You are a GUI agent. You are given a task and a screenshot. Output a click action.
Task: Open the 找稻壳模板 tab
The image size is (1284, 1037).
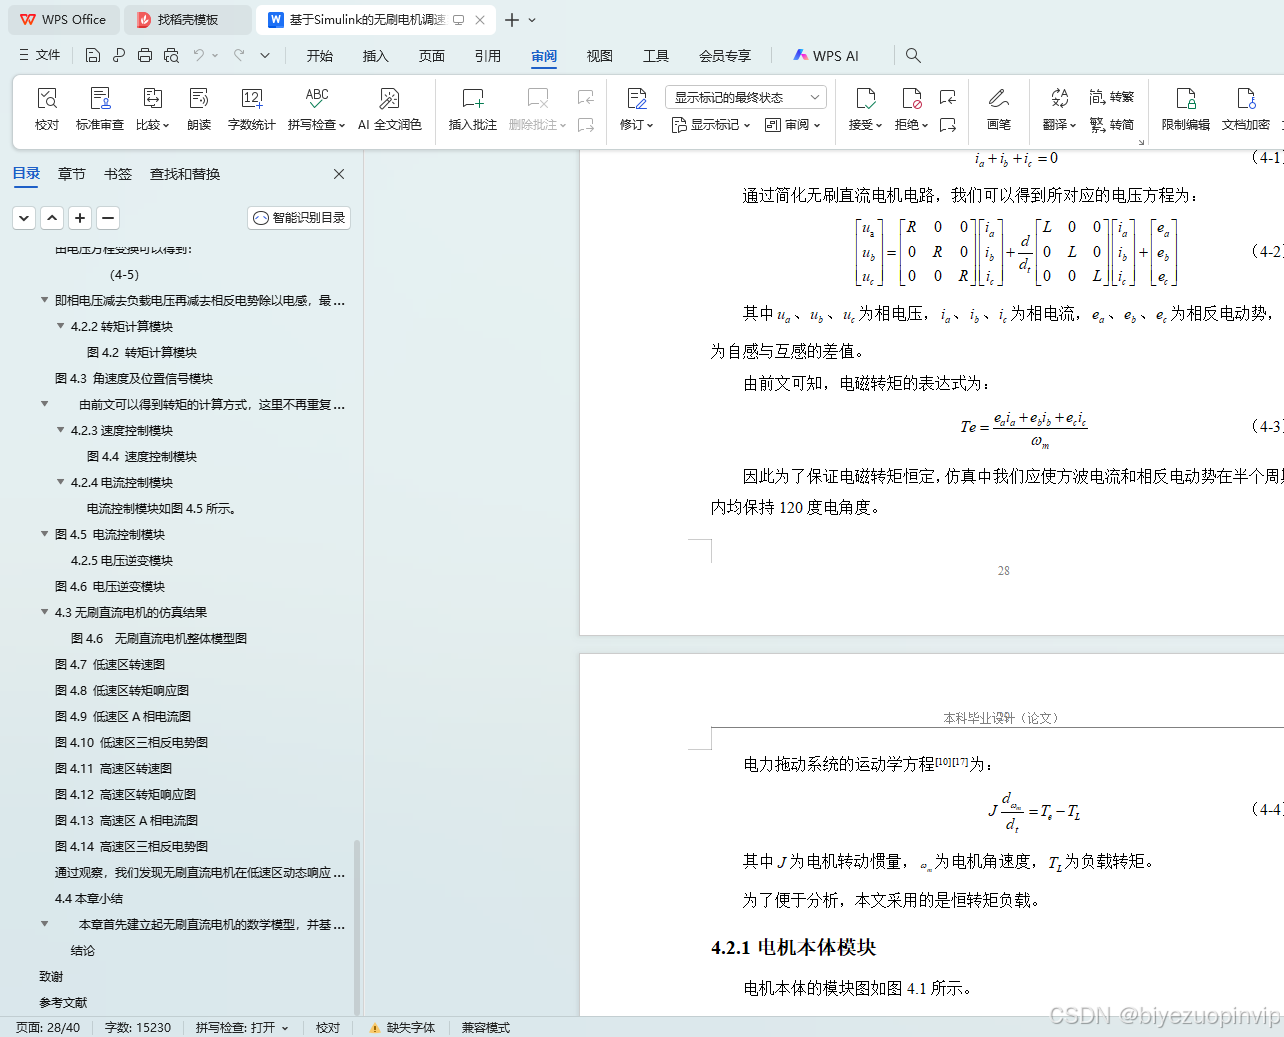pyautogui.click(x=188, y=20)
